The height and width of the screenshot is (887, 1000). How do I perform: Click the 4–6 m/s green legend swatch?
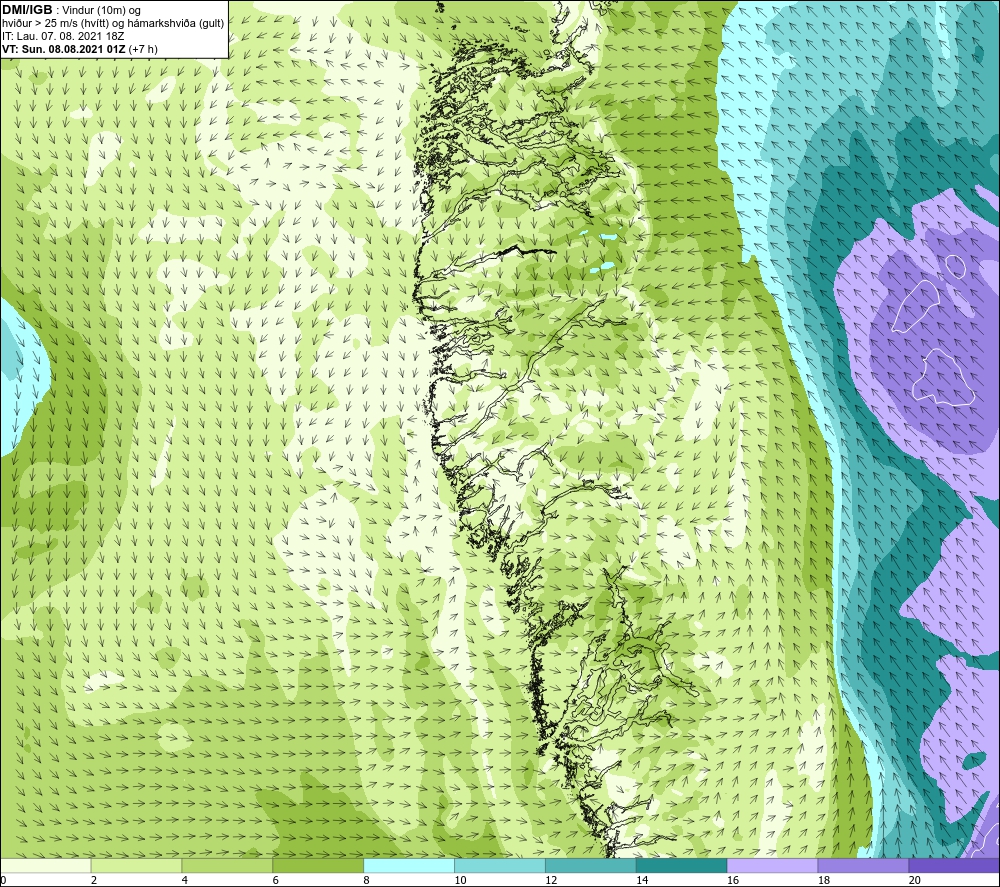(227, 865)
